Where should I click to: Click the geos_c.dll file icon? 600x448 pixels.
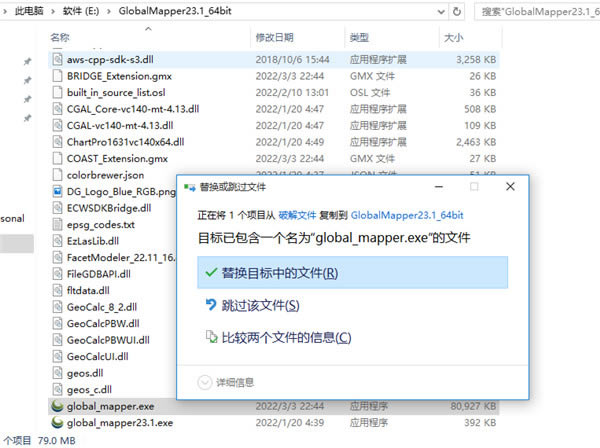57,389
